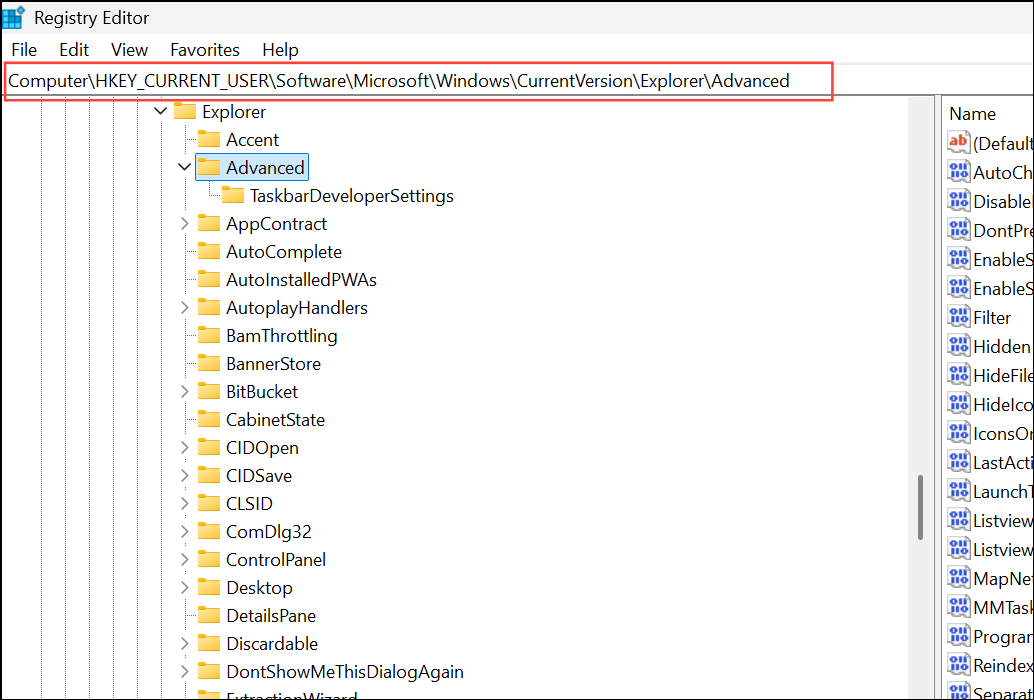Expand the Desktop key

pyautogui.click(x=185, y=588)
